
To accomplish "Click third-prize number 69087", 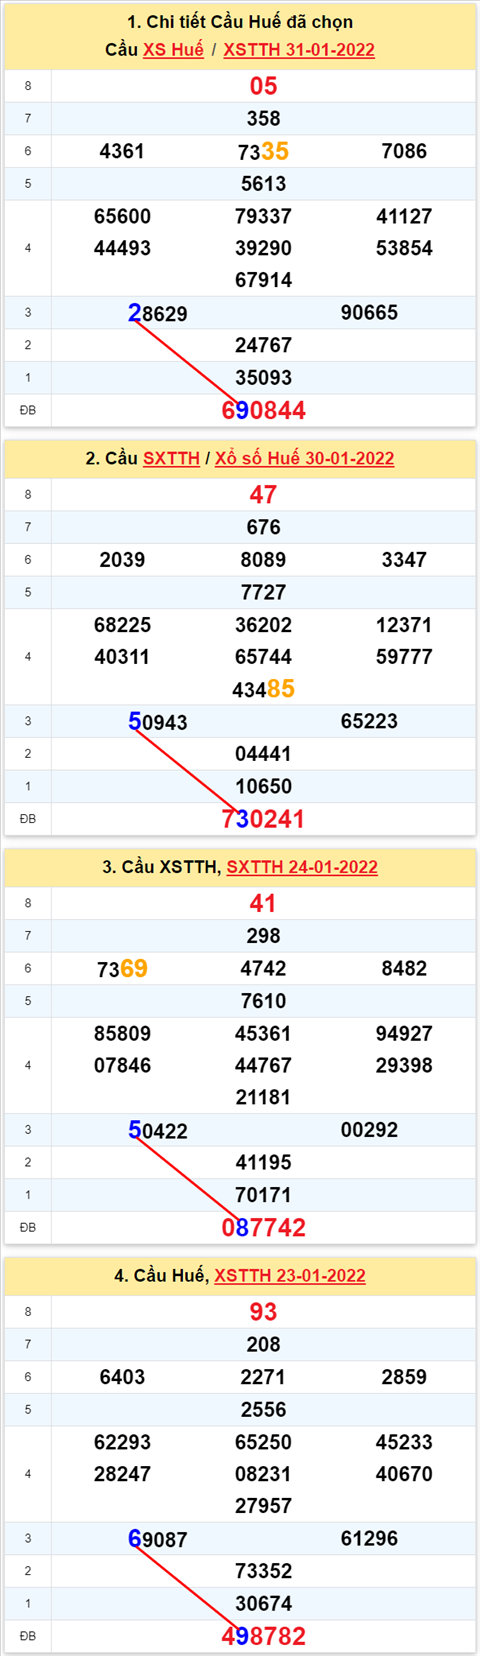I will (158, 1539).
